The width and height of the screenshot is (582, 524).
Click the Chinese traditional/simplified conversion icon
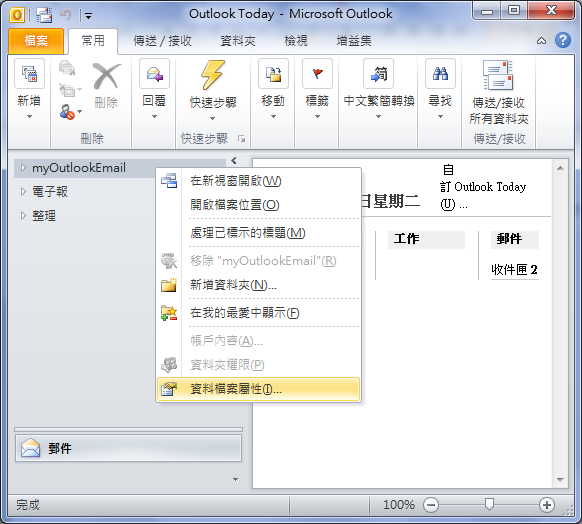379,73
